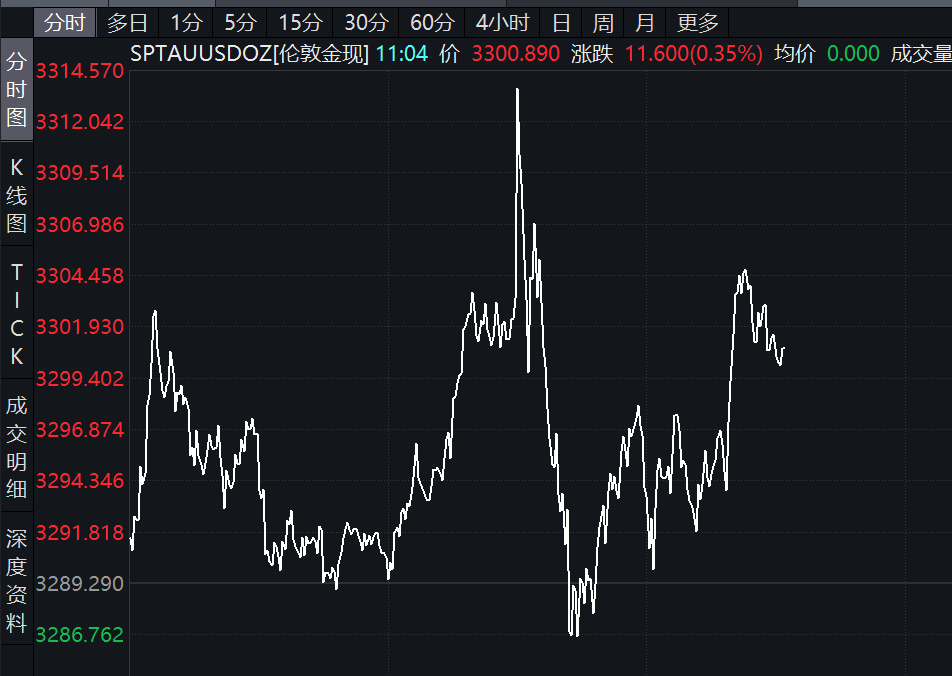
Task: Switch to the 日 daily tab
Action: tap(561, 23)
